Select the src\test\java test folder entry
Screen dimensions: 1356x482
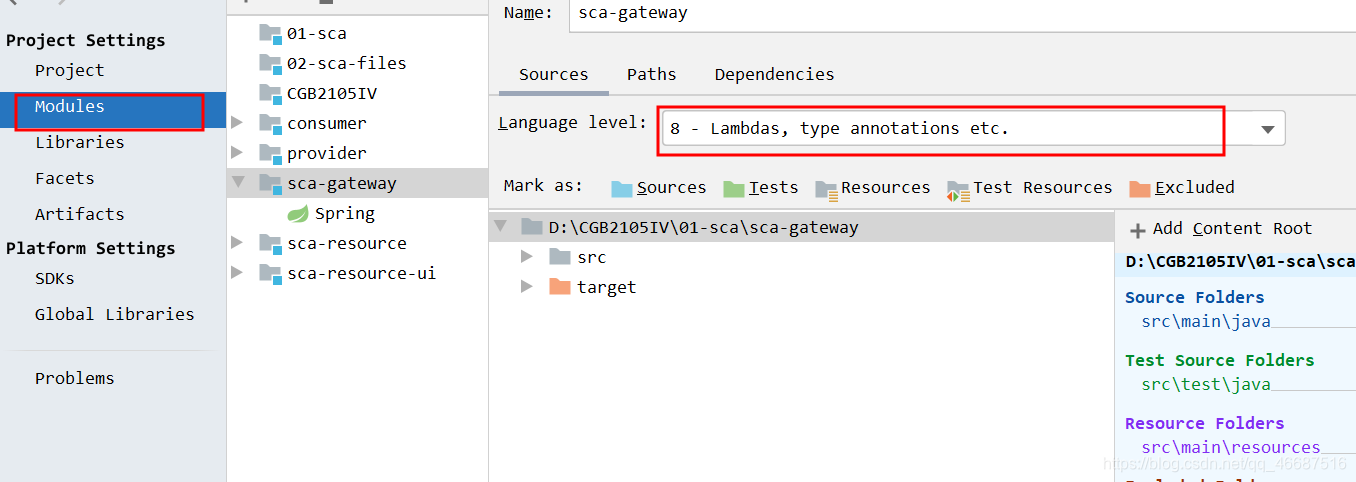1206,384
